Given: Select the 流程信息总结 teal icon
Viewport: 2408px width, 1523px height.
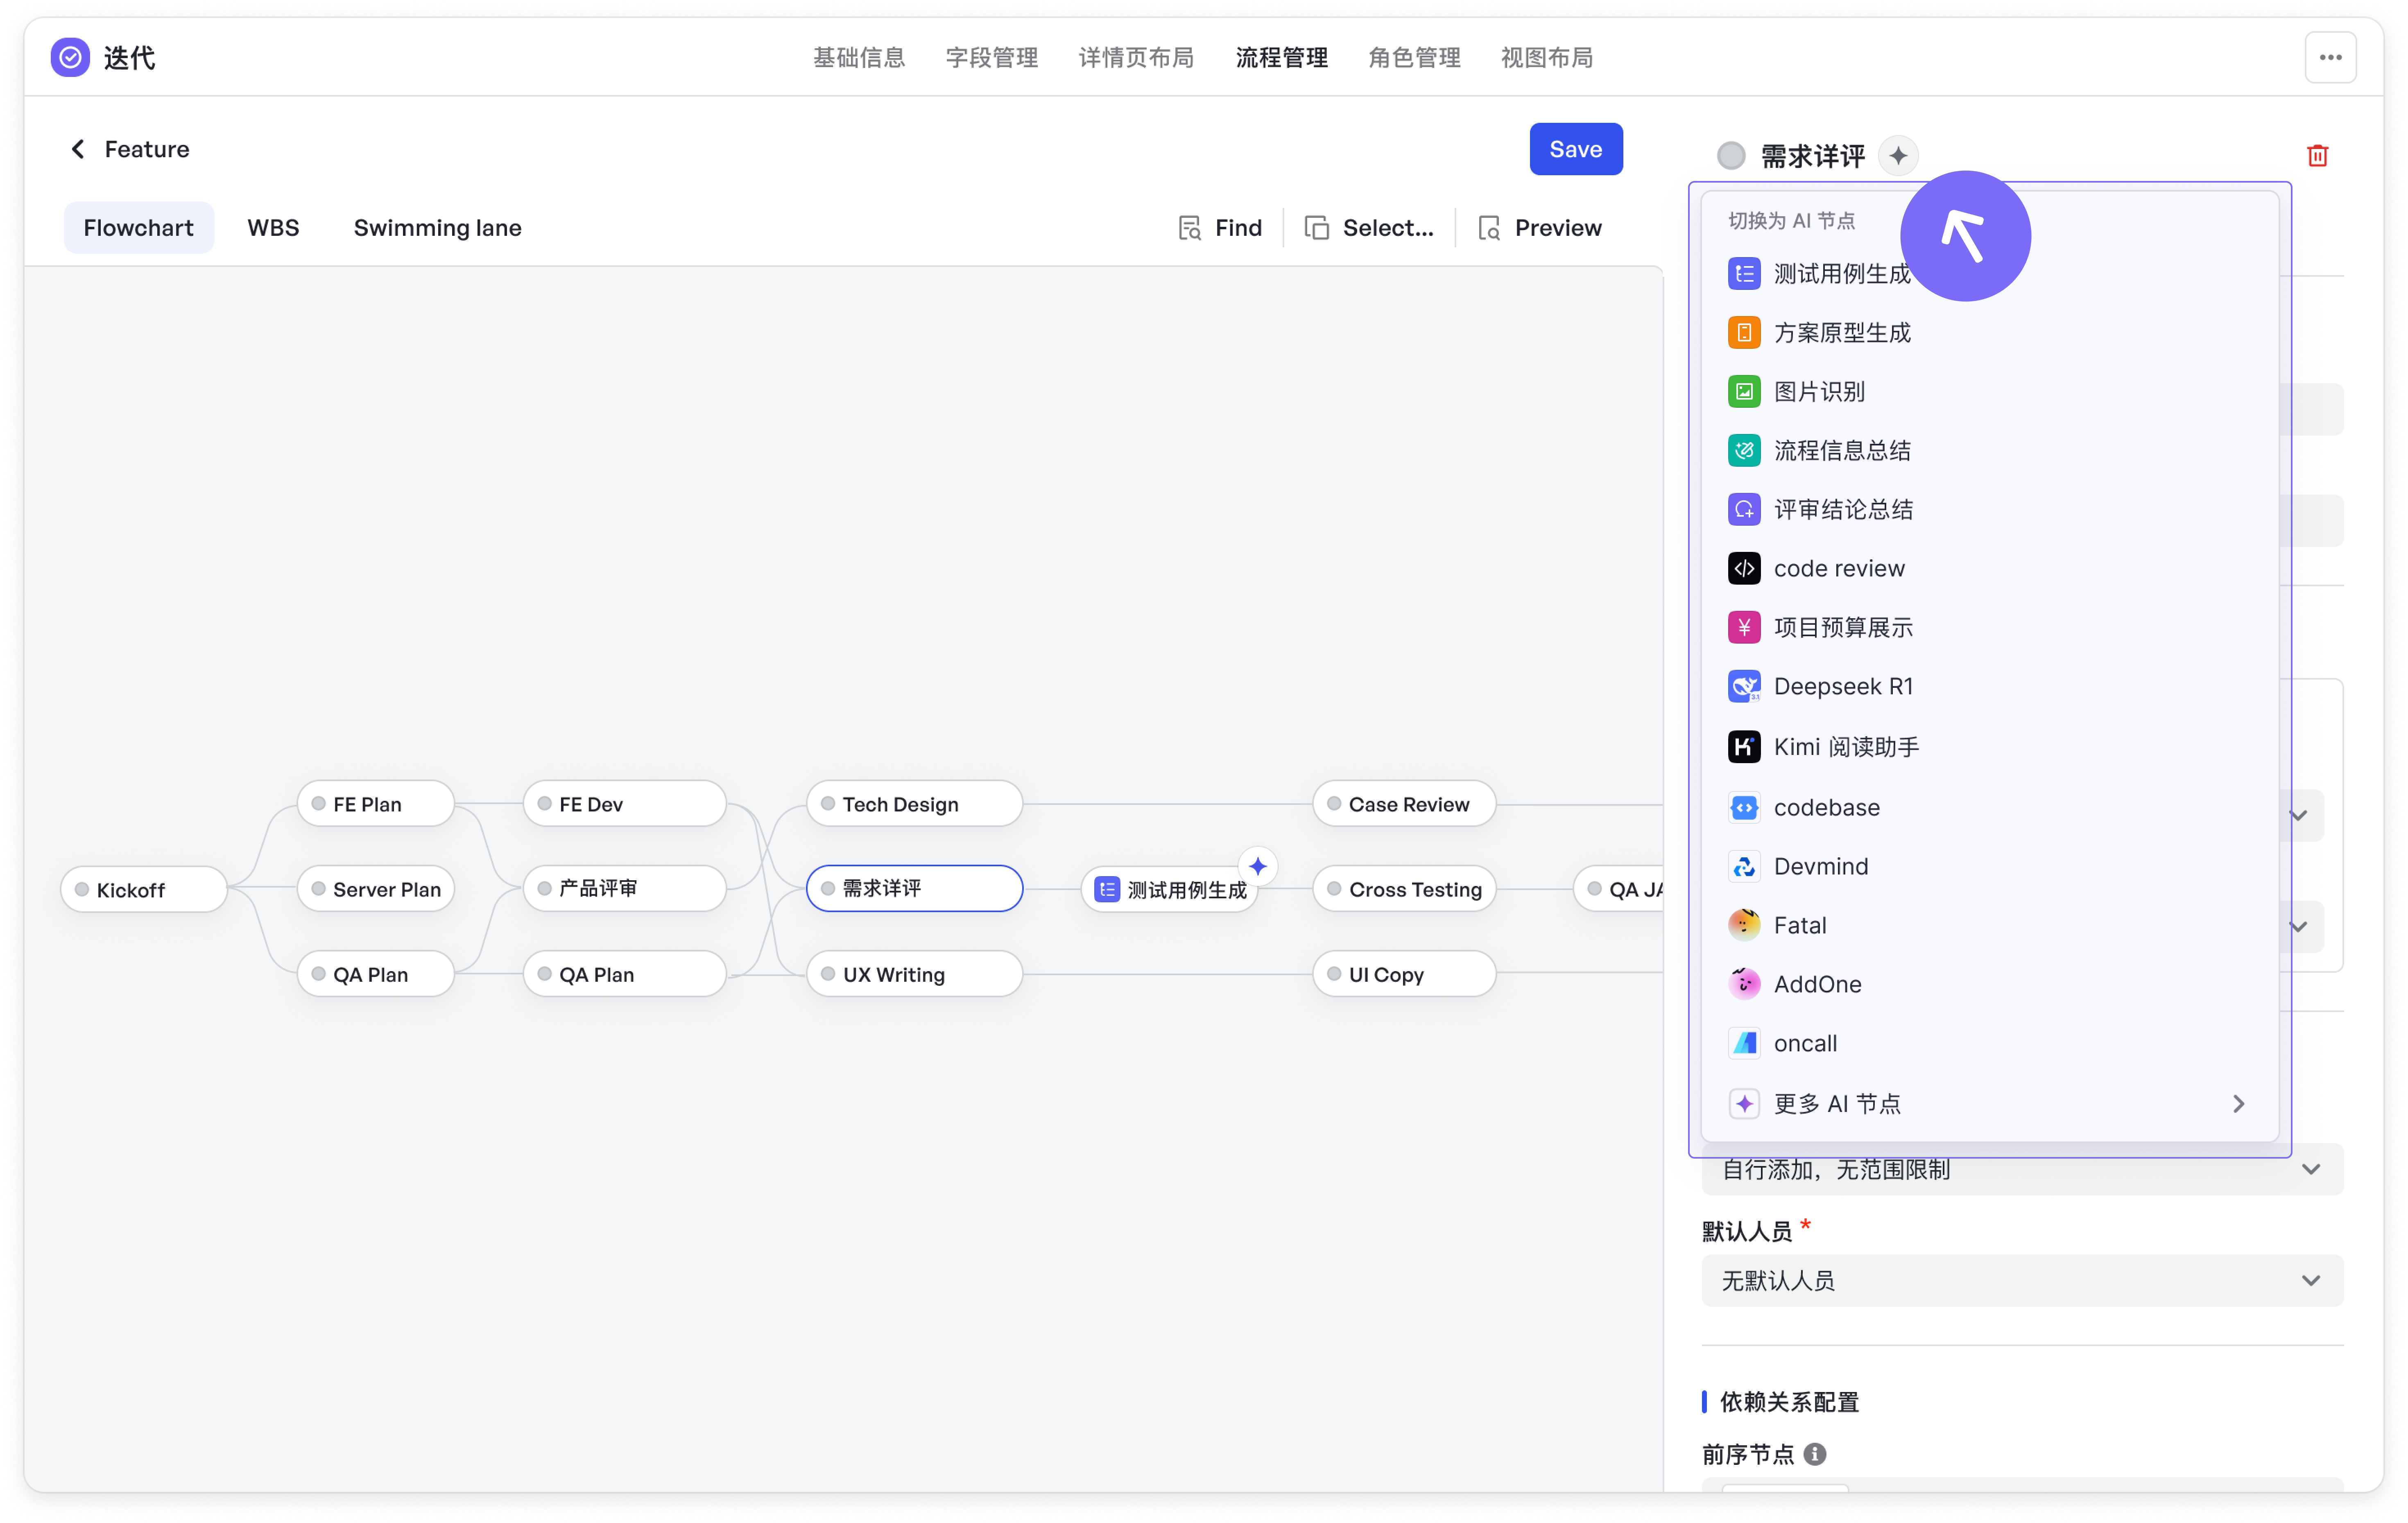Looking at the screenshot, I should pyautogui.click(x=1744, y=450).
